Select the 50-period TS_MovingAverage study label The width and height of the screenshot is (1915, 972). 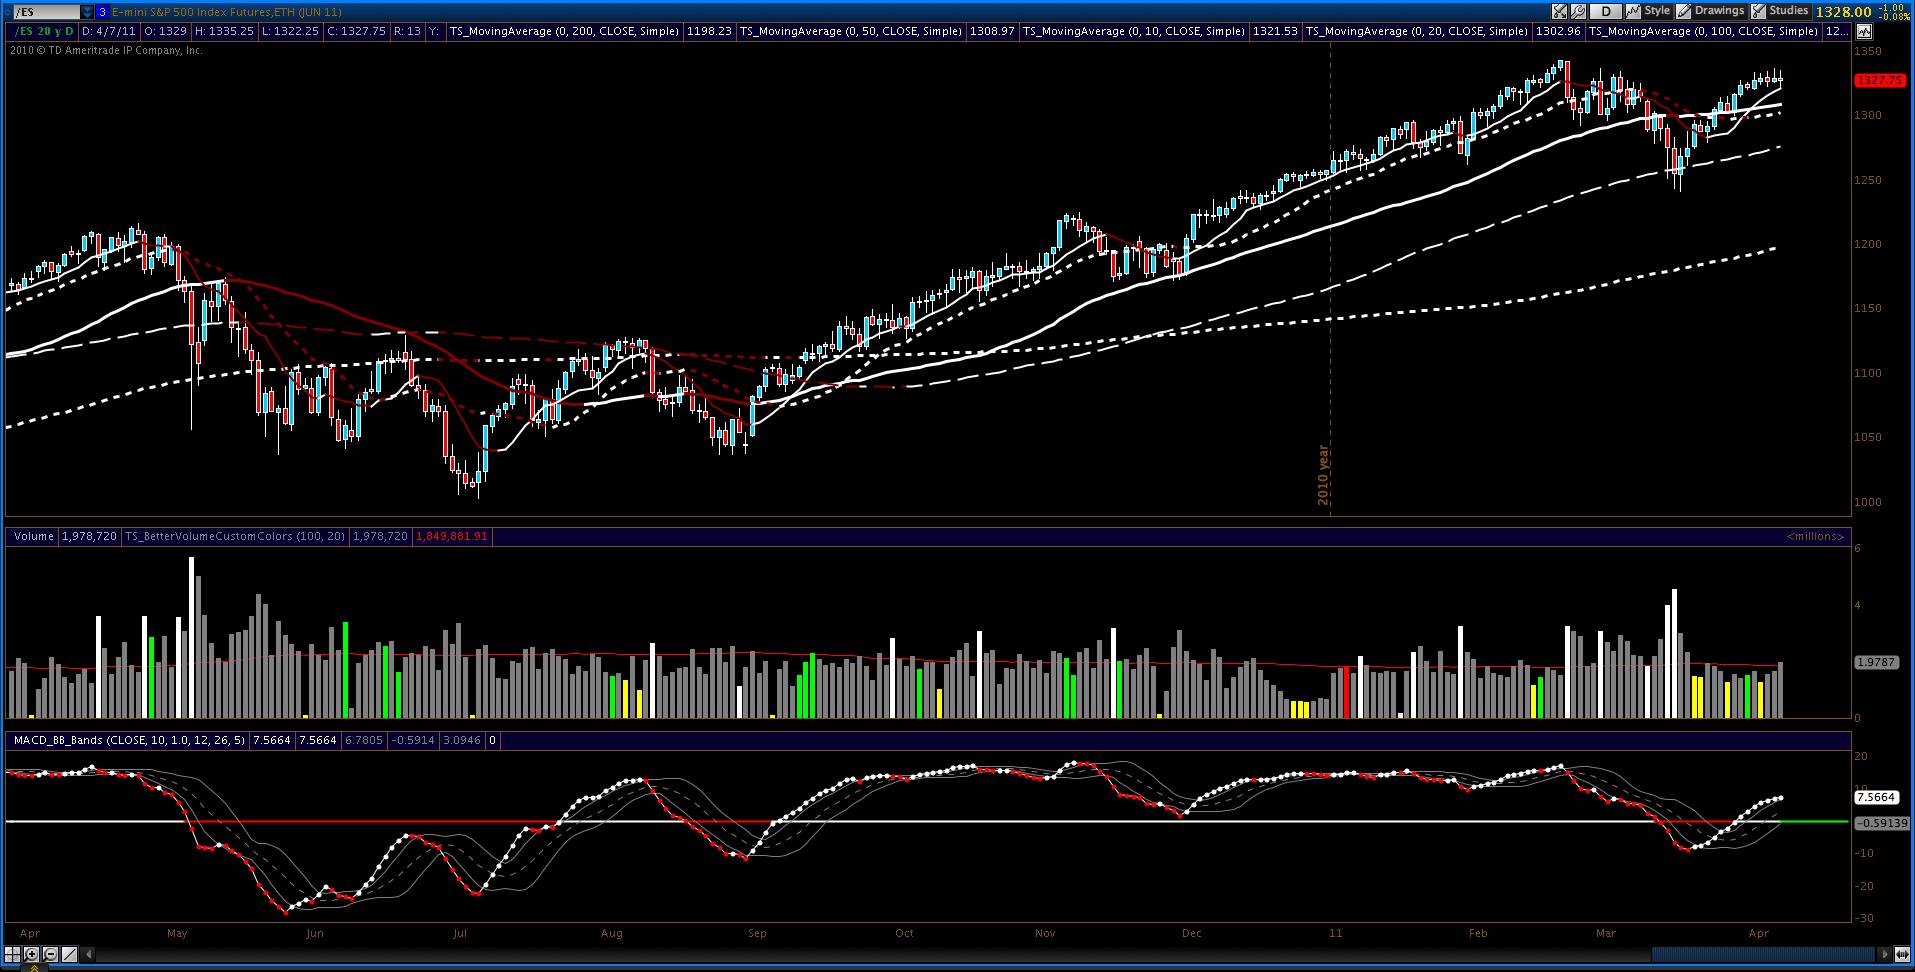[x=850, y=31]
